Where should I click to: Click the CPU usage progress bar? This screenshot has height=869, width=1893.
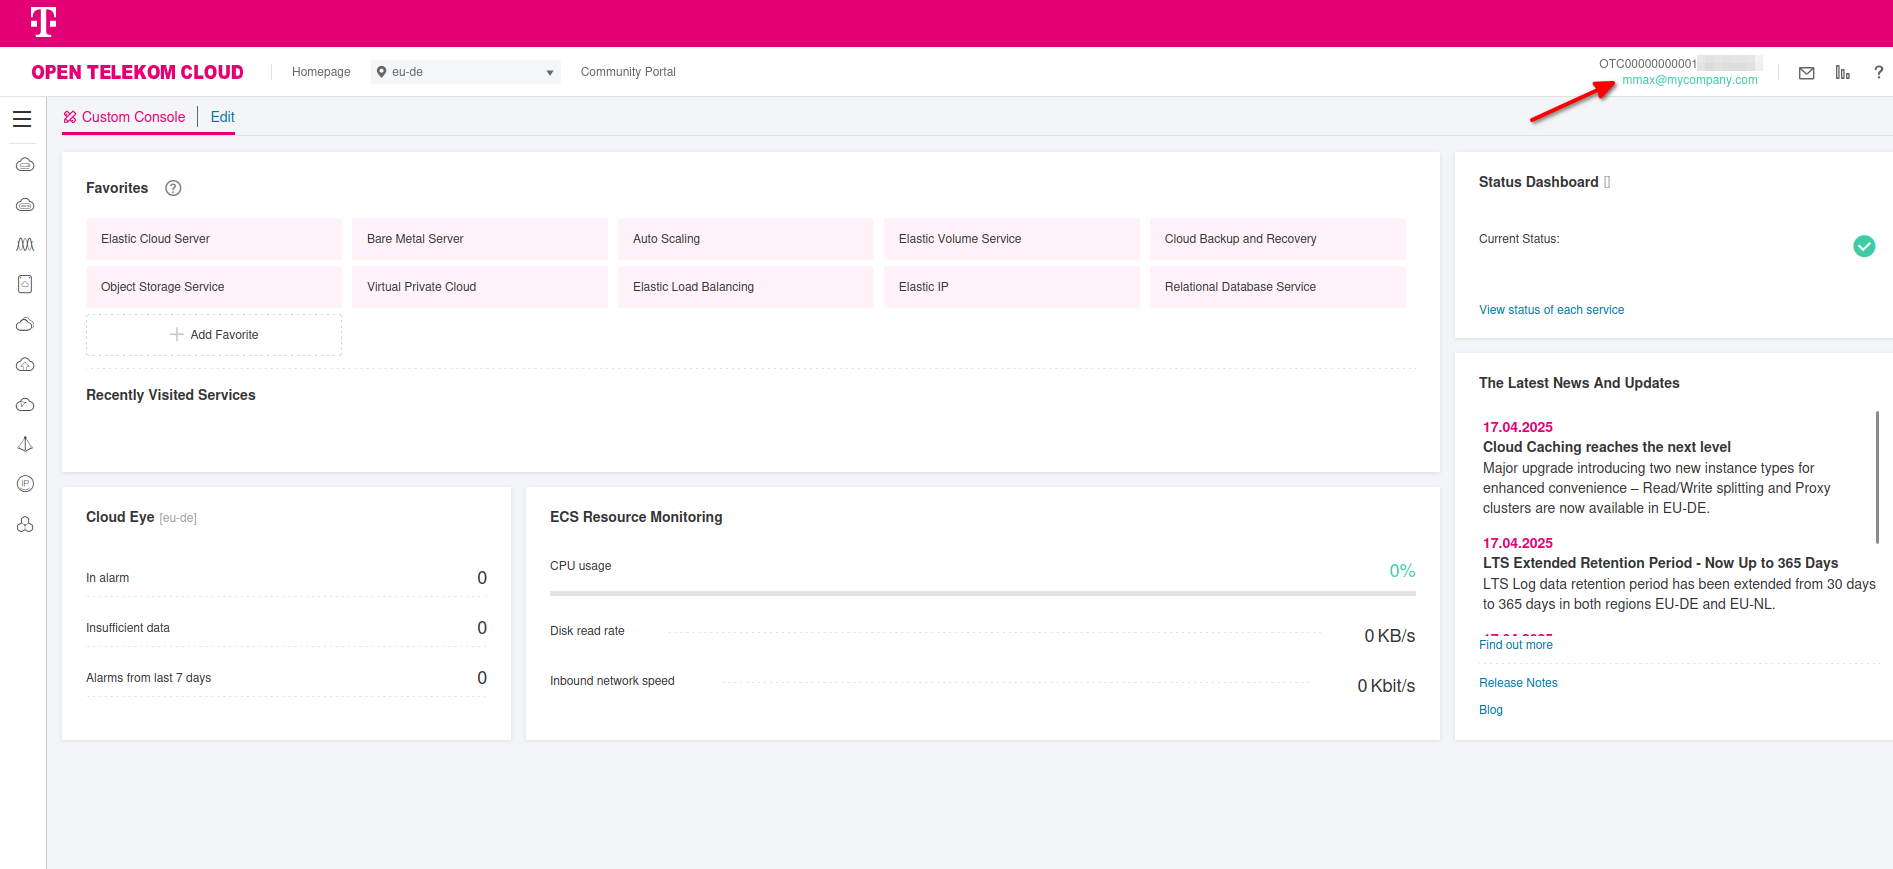pyautogui.click(x=982, y=593)
